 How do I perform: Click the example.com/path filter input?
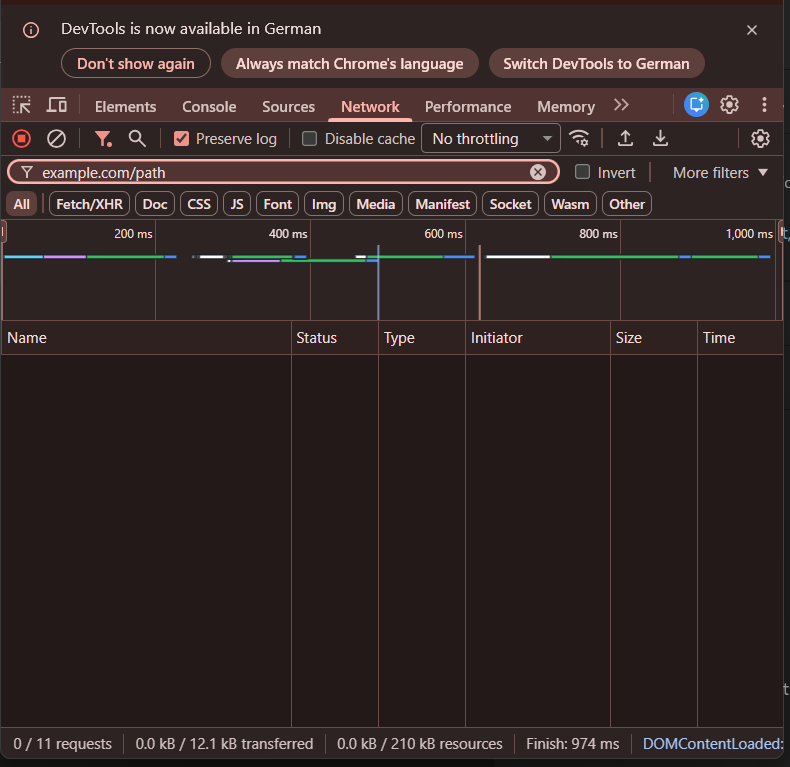pyautogui.click(x=283, y=172)
